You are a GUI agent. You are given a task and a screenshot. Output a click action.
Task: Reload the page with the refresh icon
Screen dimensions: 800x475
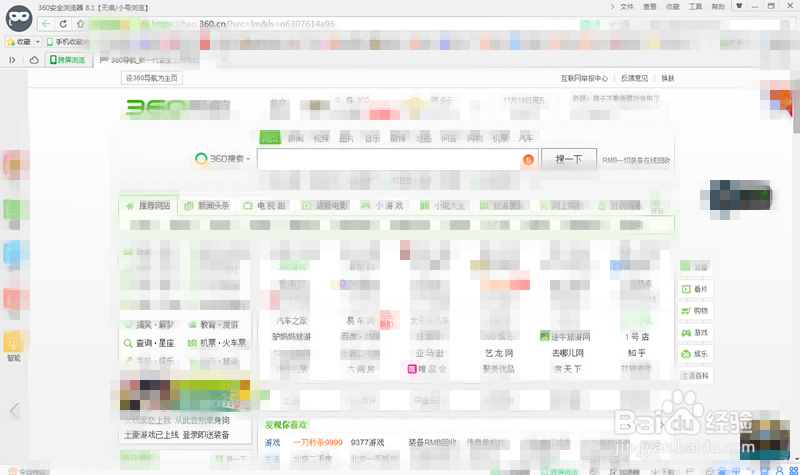tap(63, 24)
